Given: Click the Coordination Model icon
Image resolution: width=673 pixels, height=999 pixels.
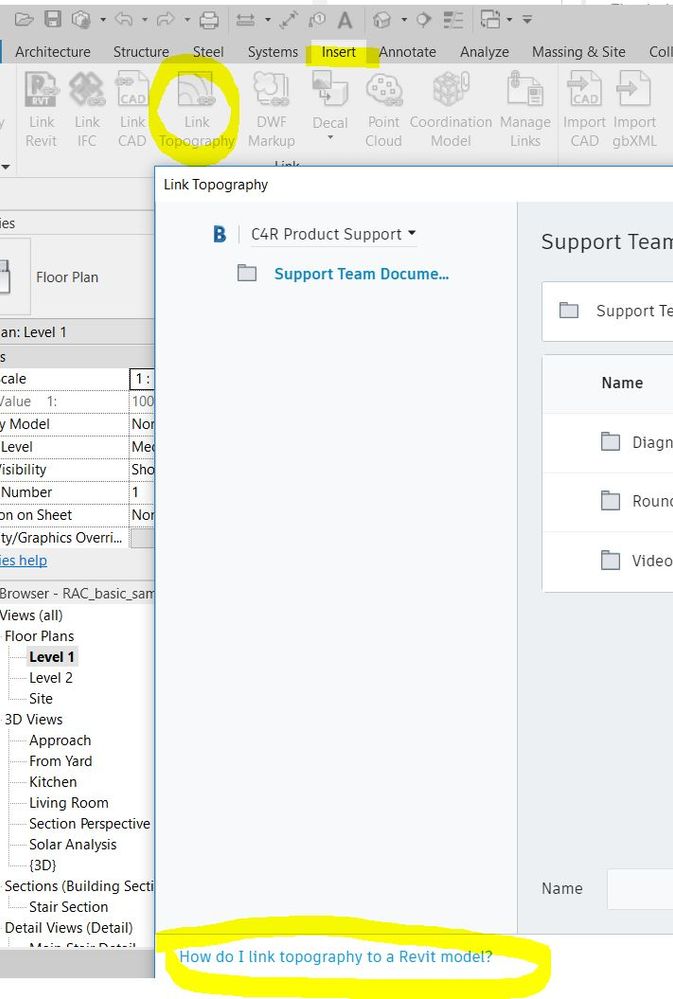Looking at the screenshot, I should pos(450,92).
